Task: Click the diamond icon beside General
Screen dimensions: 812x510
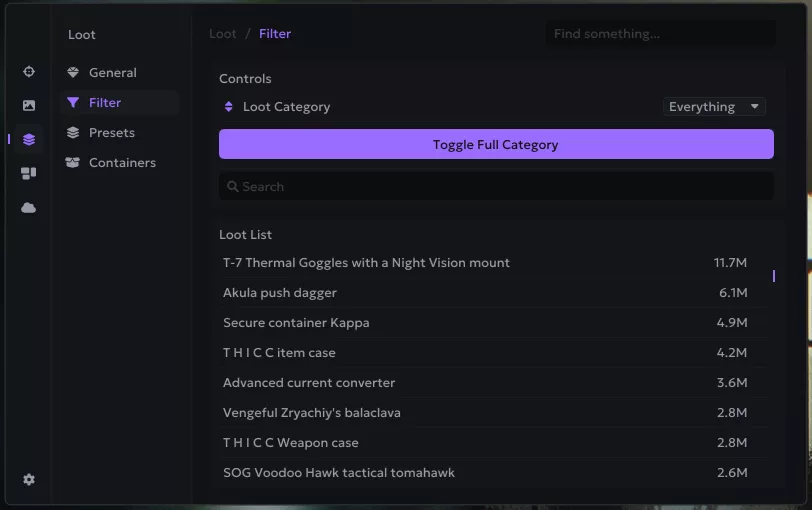Action: 73,73
